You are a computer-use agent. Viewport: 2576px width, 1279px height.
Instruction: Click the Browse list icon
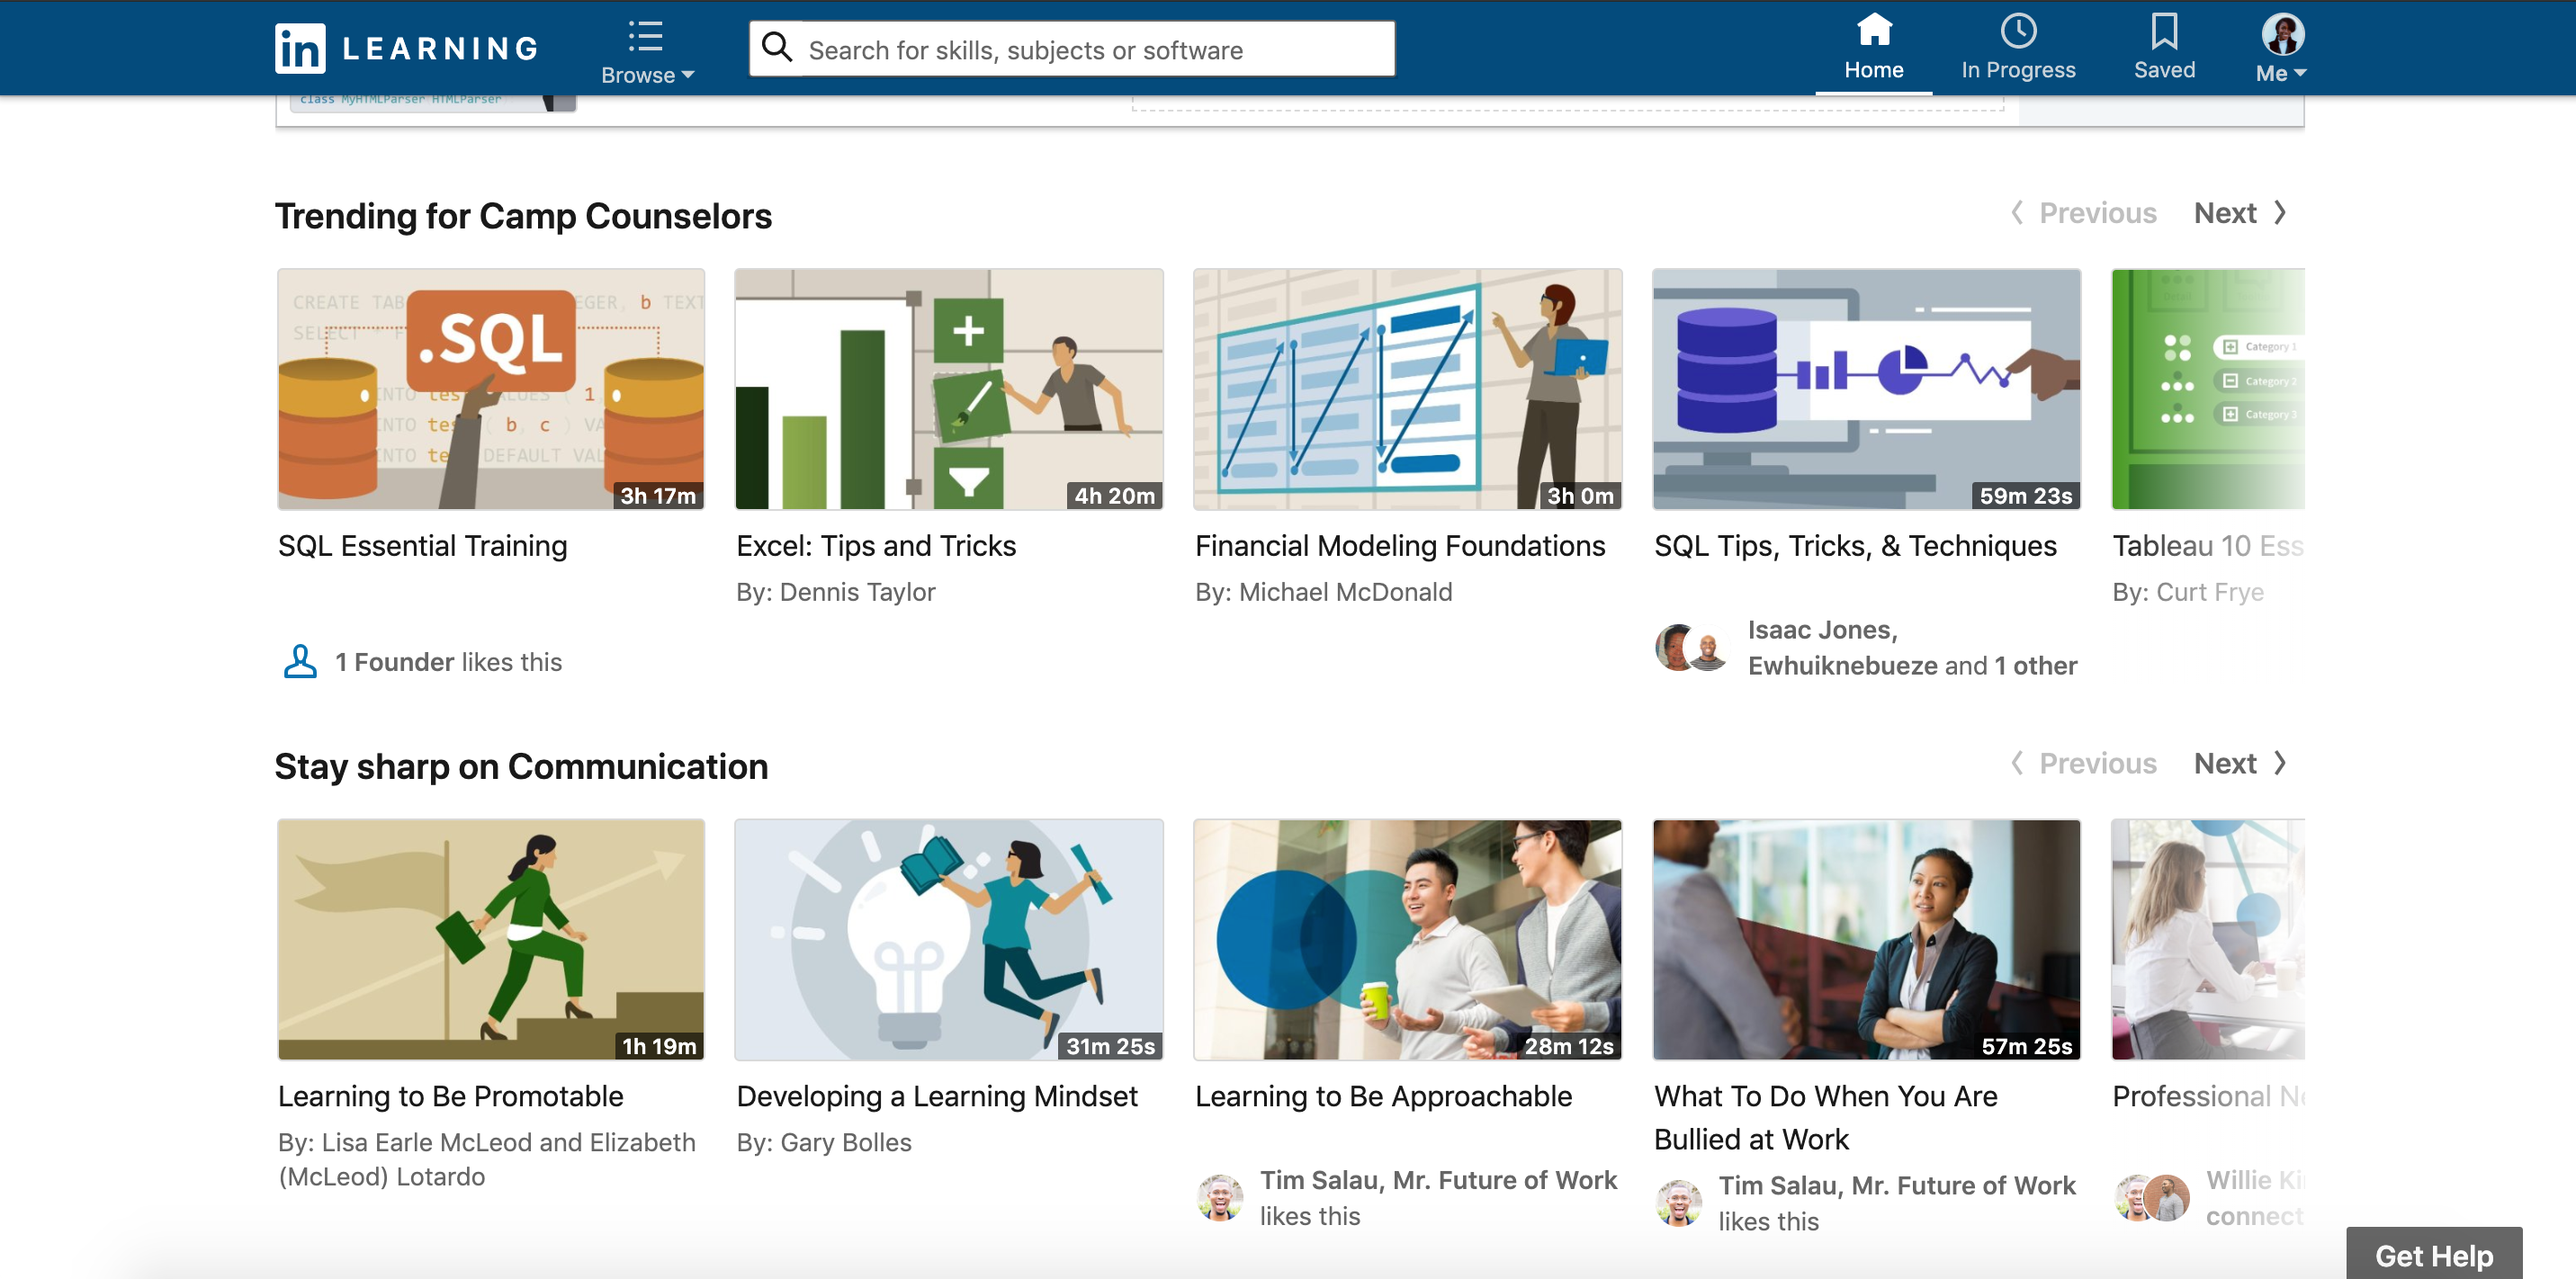pos(645,36)
